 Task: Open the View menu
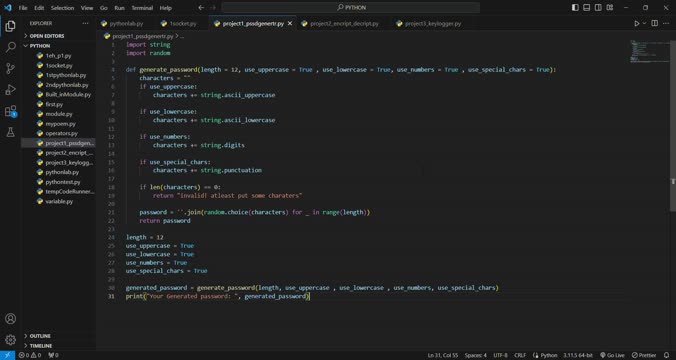[x=87, y=8]
